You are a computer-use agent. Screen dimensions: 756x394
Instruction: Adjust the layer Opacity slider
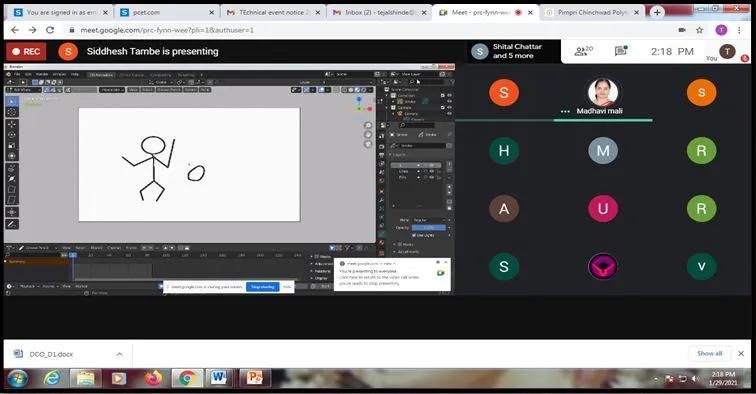point(429,228)
